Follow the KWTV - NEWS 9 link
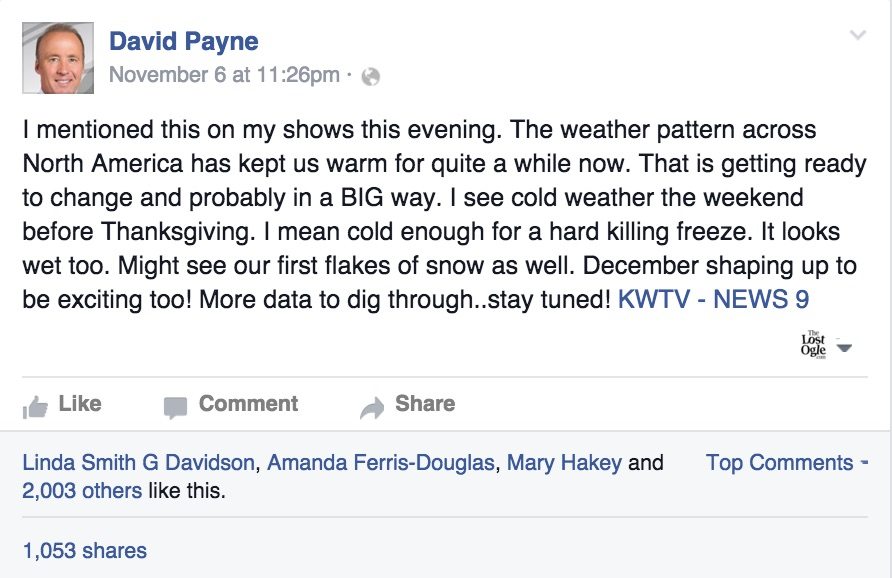 pos(713,299)
